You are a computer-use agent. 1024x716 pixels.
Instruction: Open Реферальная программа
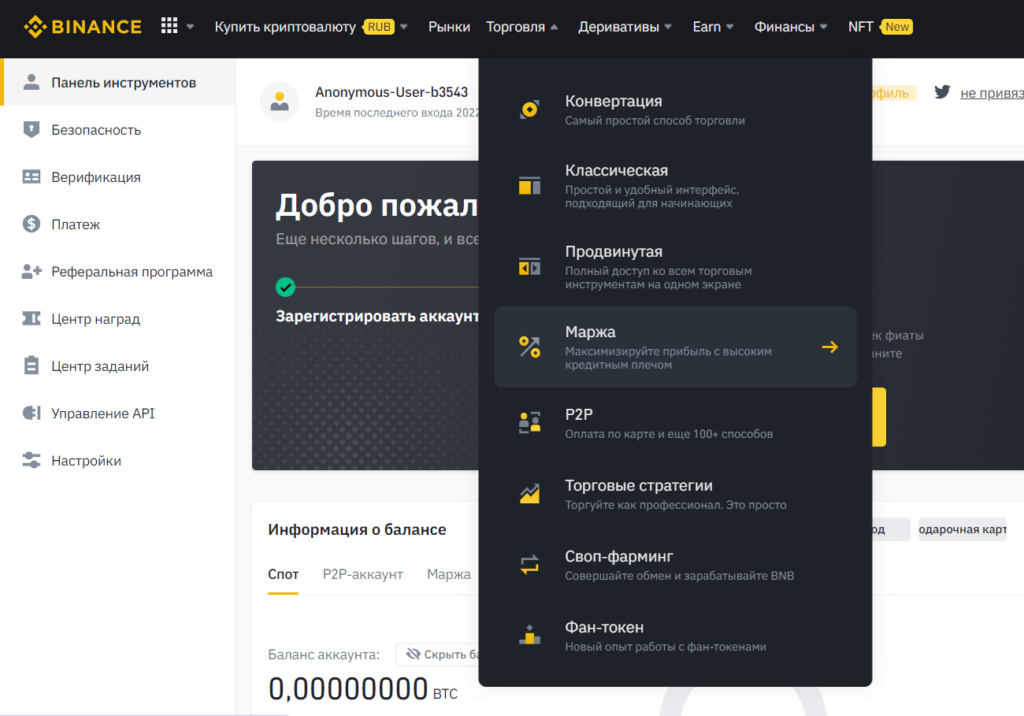[x=118, y=271]
